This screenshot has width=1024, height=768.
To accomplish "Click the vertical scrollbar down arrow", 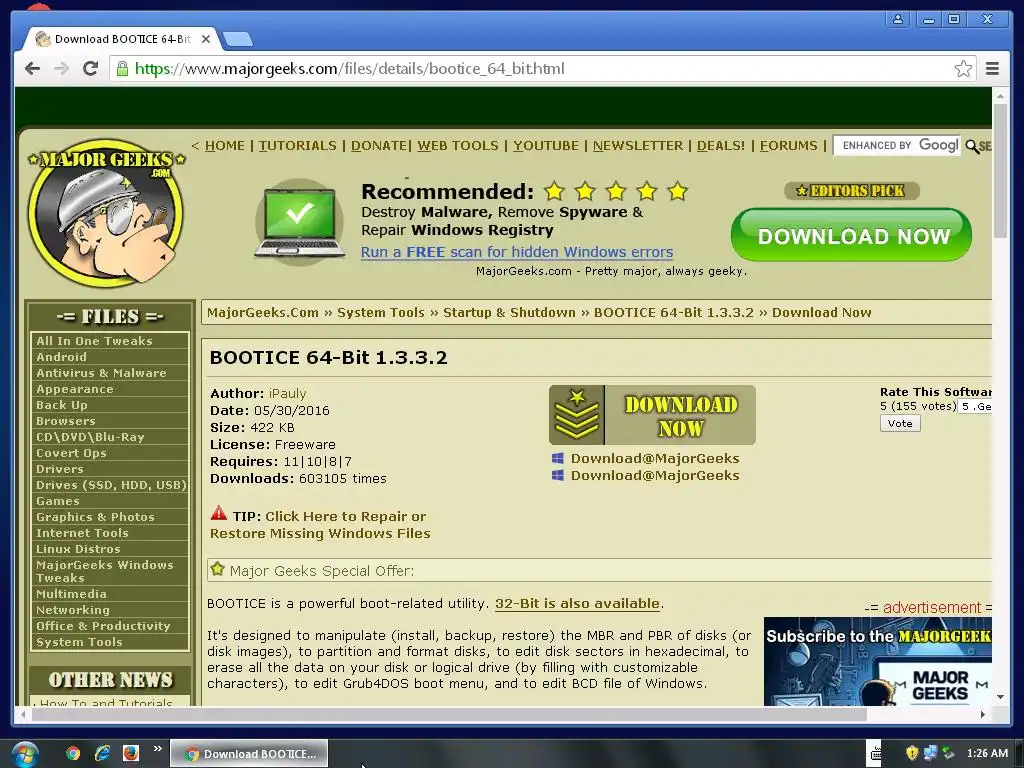I will (1000, 697).
